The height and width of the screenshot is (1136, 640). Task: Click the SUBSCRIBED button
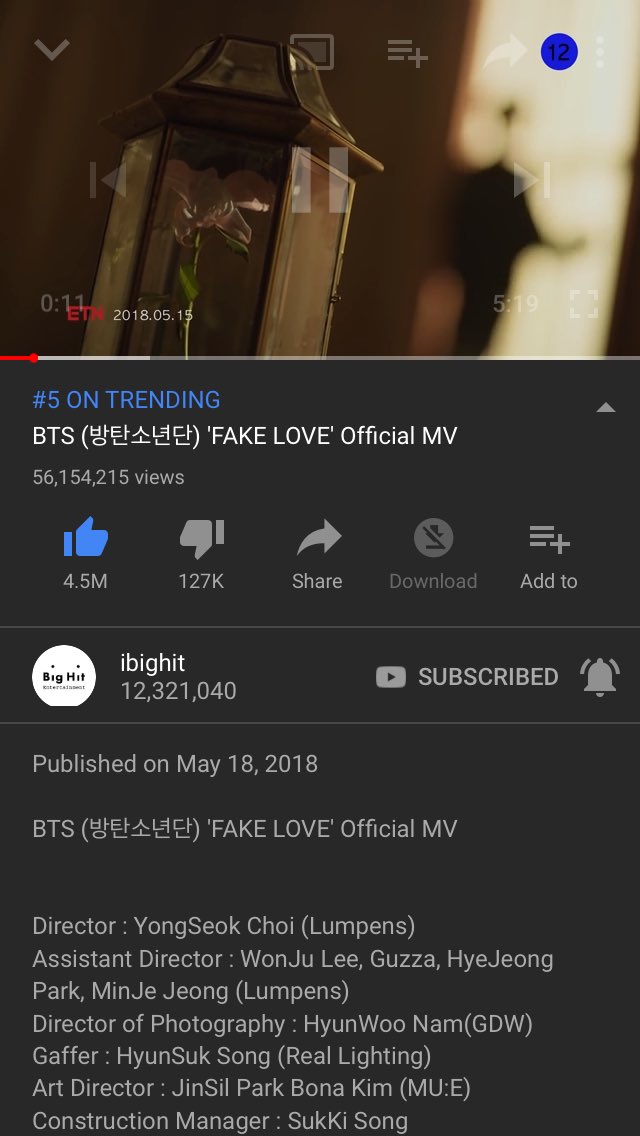point(467,677)
